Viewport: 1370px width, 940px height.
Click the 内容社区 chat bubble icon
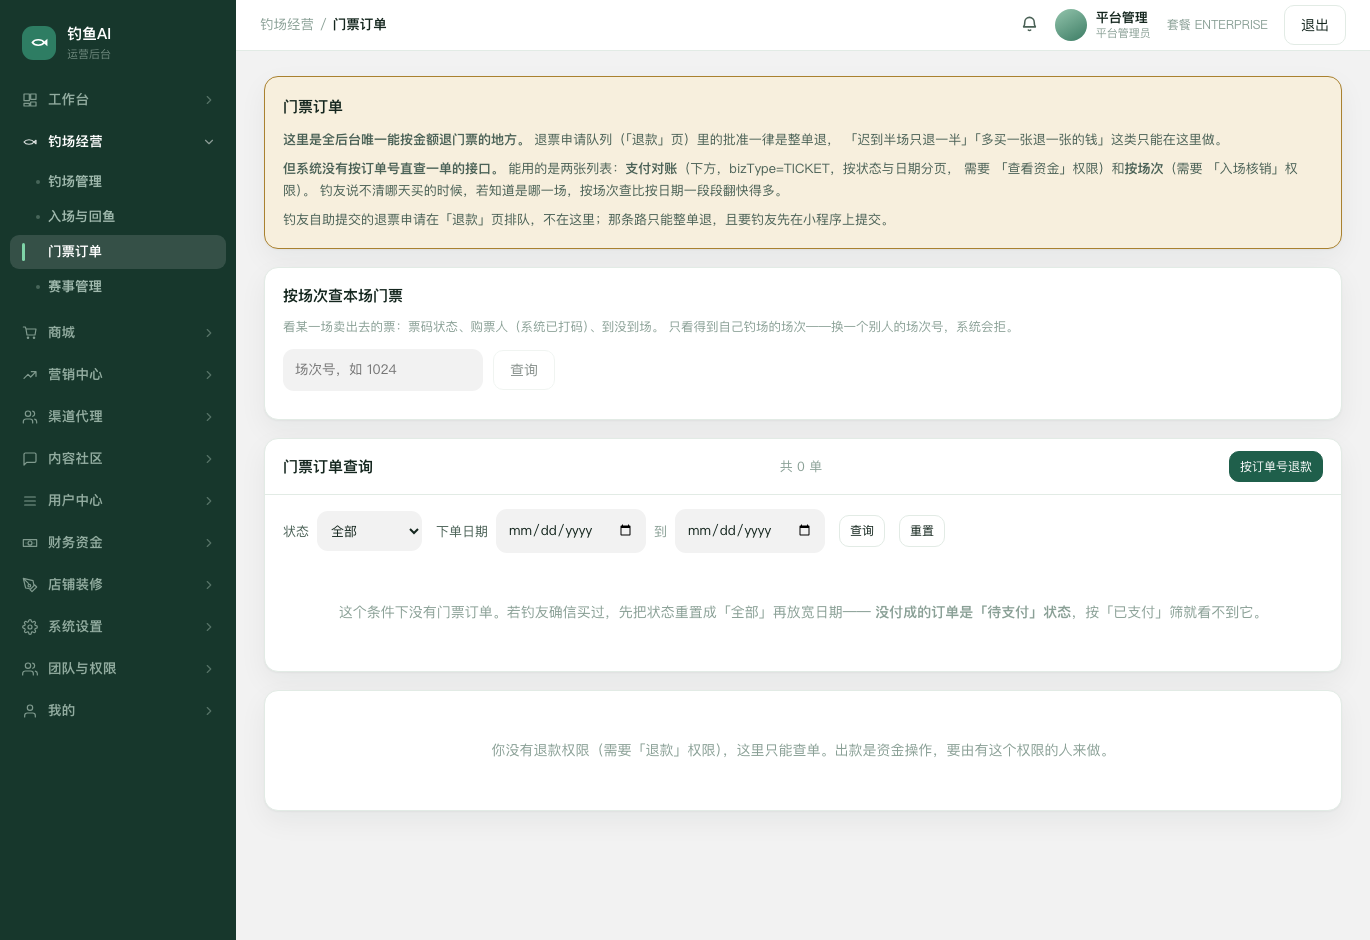30,459
